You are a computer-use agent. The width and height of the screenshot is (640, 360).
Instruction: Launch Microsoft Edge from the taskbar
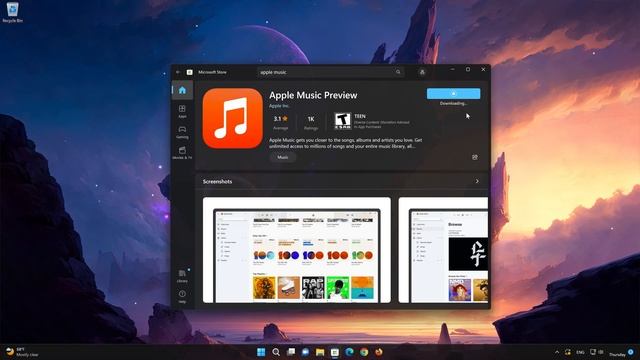point(349,352)
